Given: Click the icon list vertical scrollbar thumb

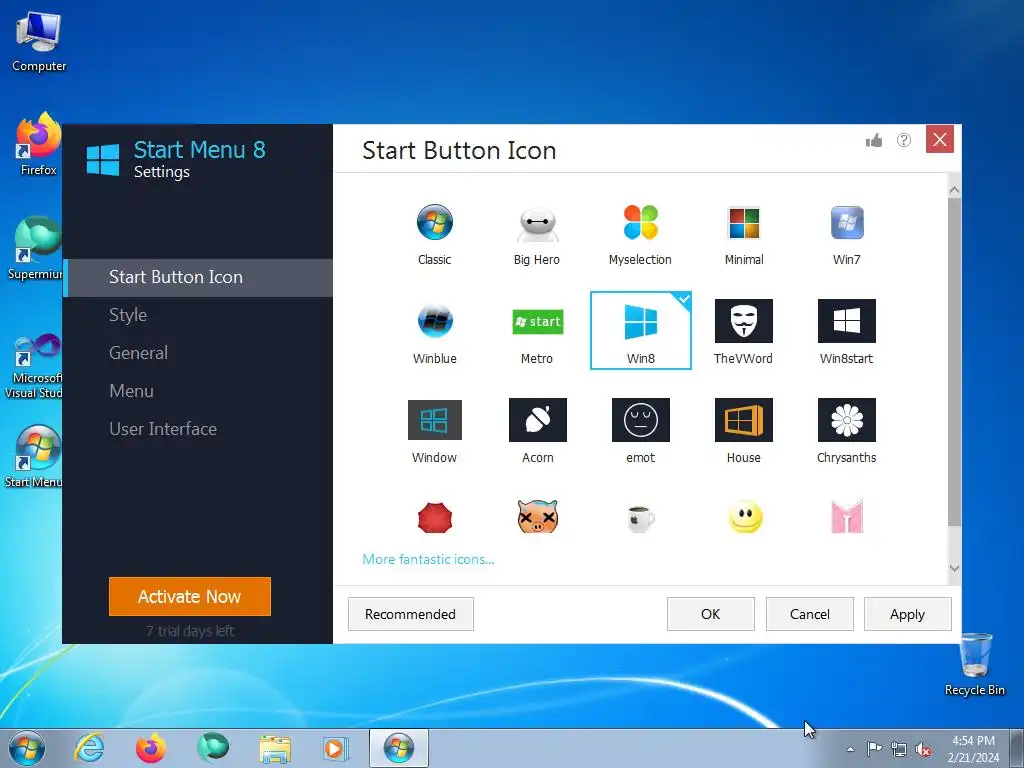Looking at the screenshot, I should (x=954, y=362).
